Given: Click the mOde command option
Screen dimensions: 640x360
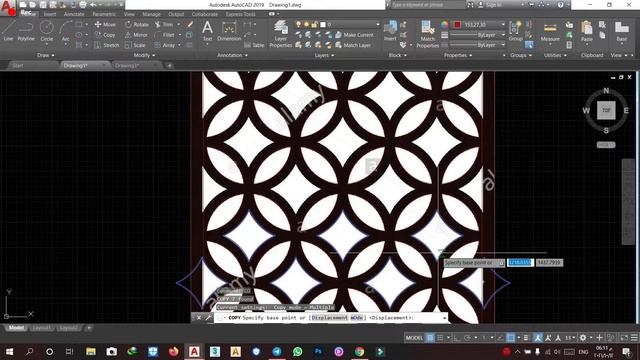Looking at the screenshot, I should click(356, 318).
